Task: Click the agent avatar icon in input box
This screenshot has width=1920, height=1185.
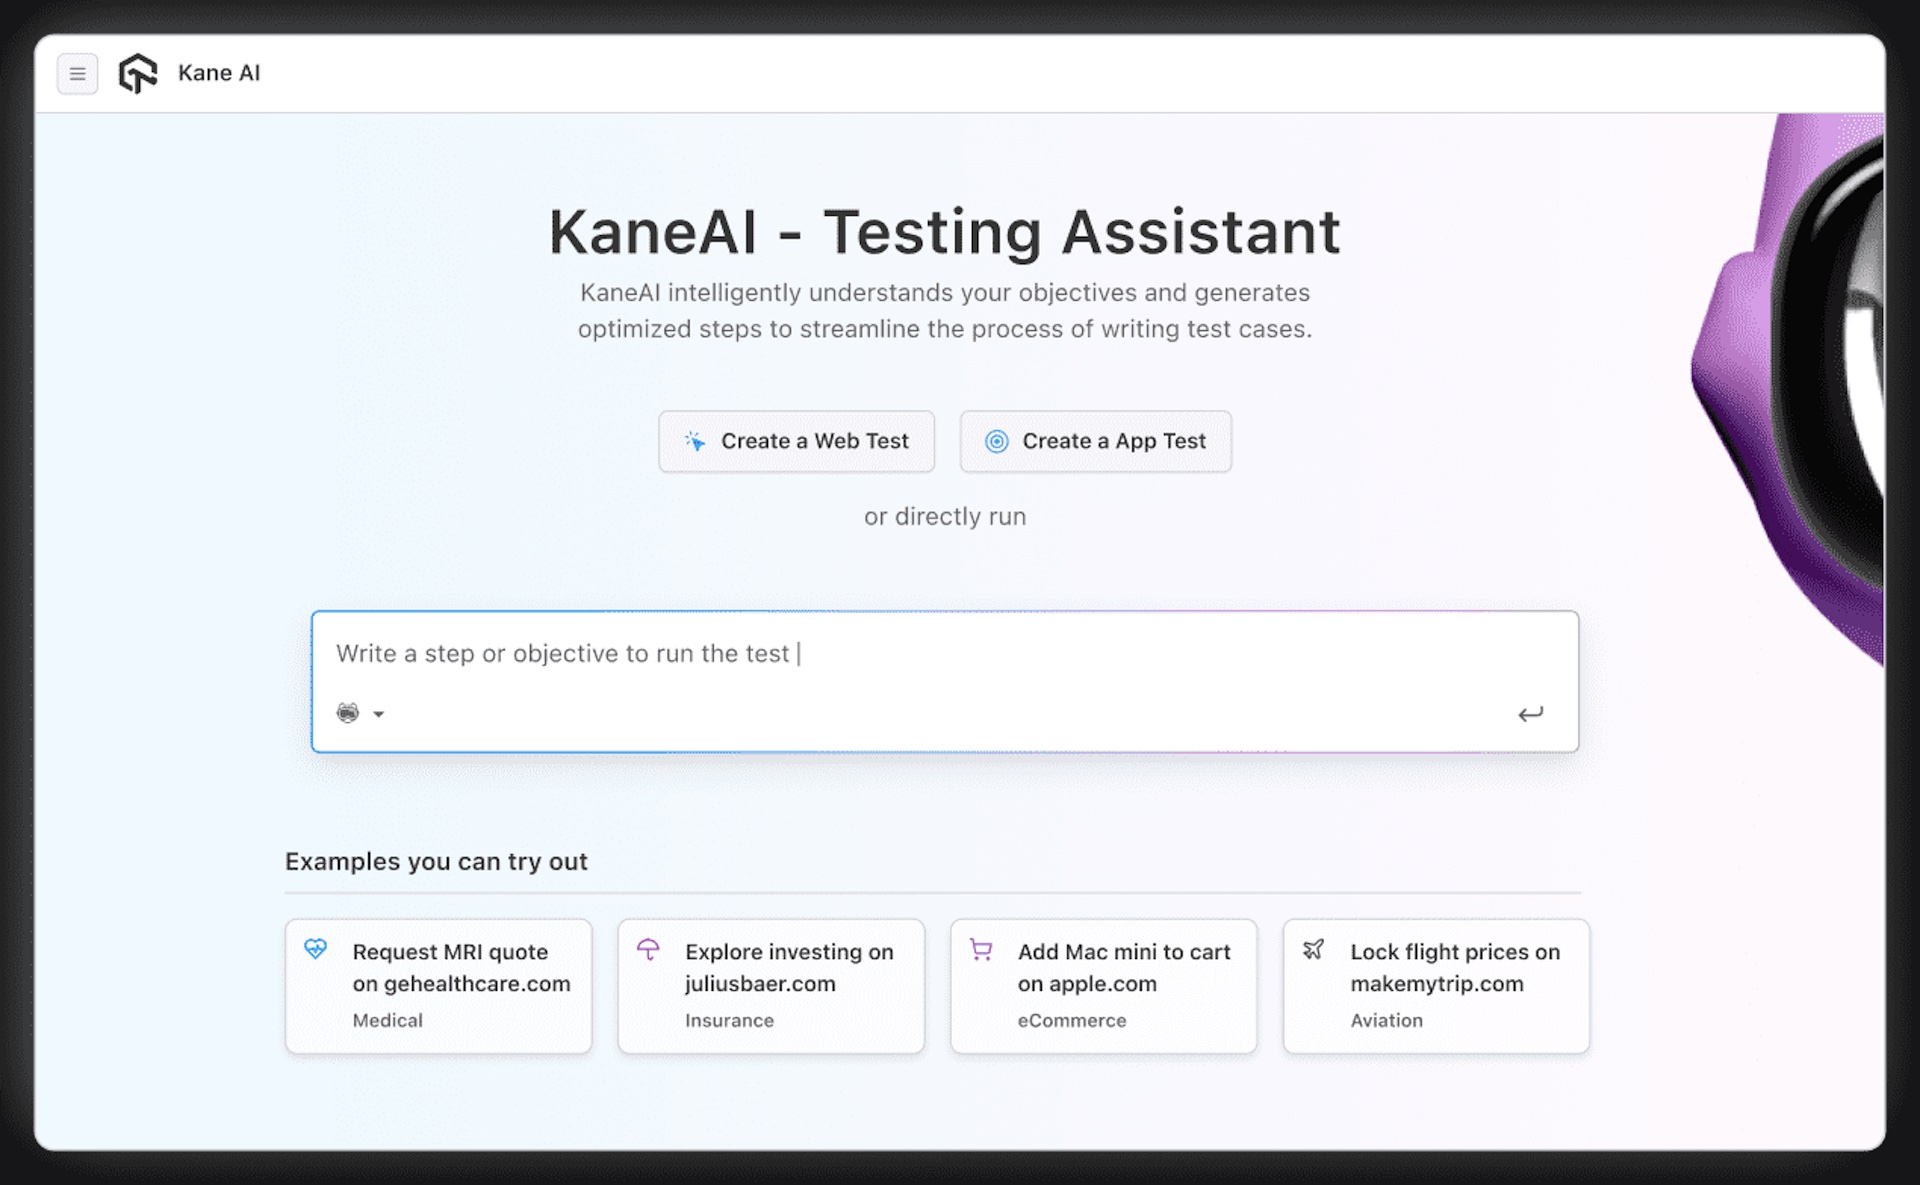Action: [x=348, y=713]
